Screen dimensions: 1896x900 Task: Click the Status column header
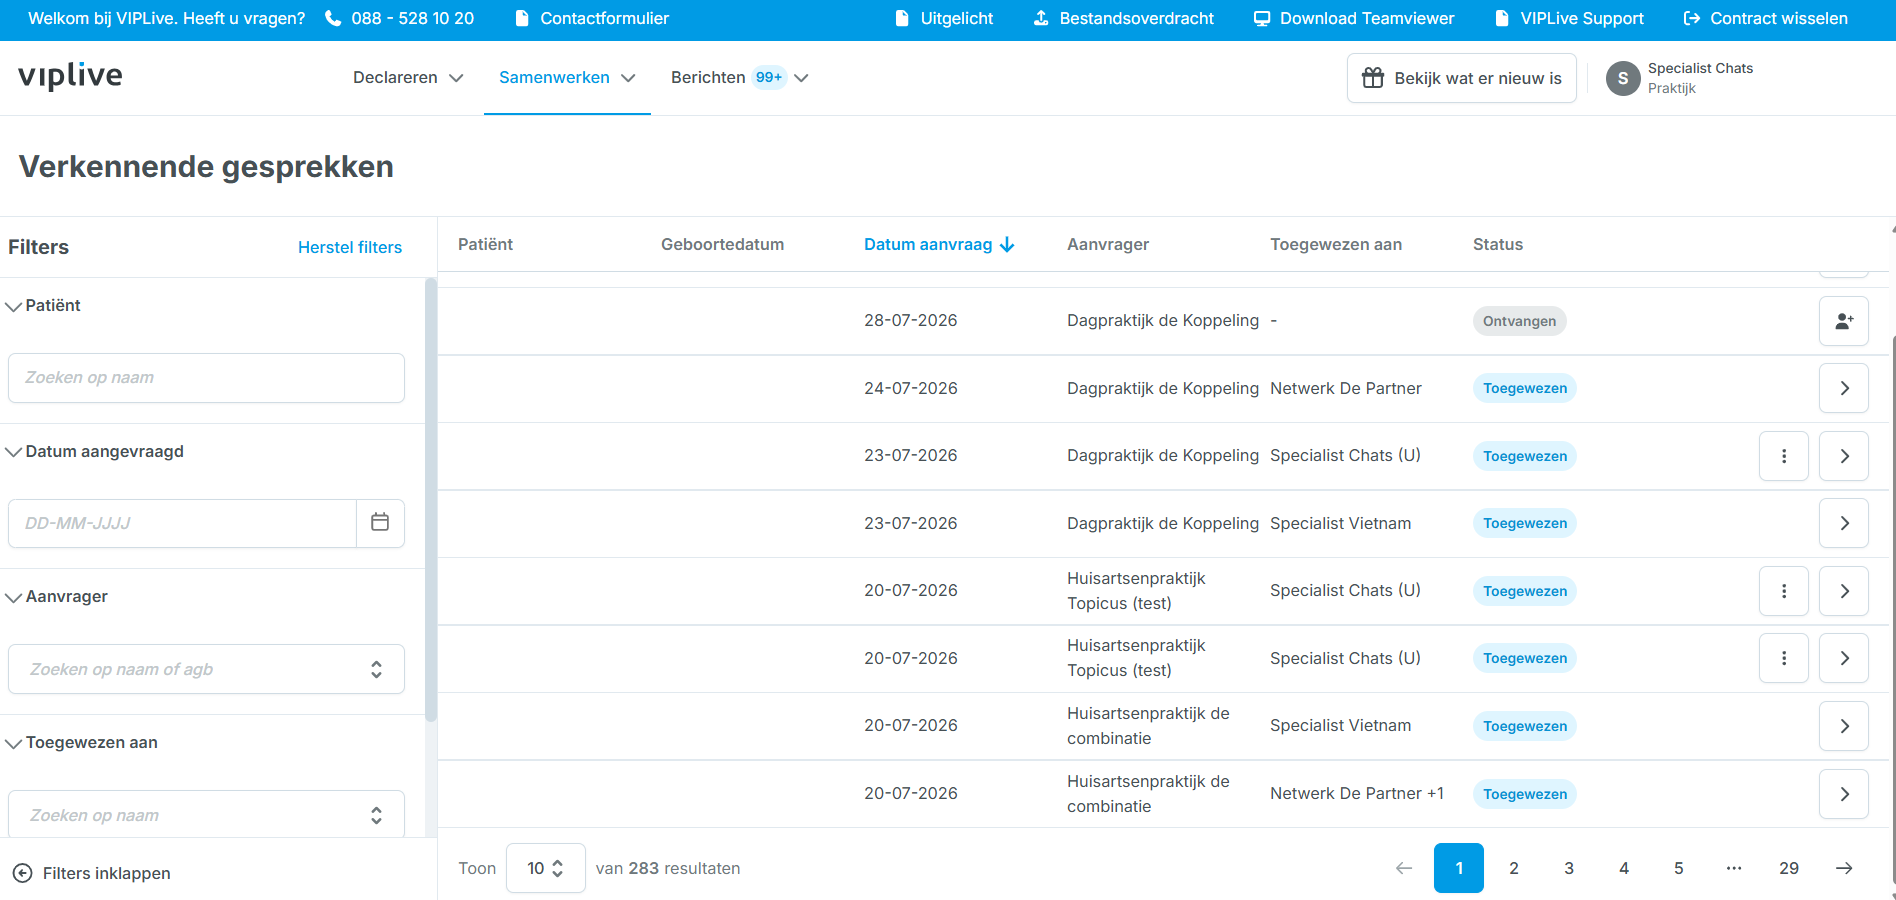pos(1498,244)
